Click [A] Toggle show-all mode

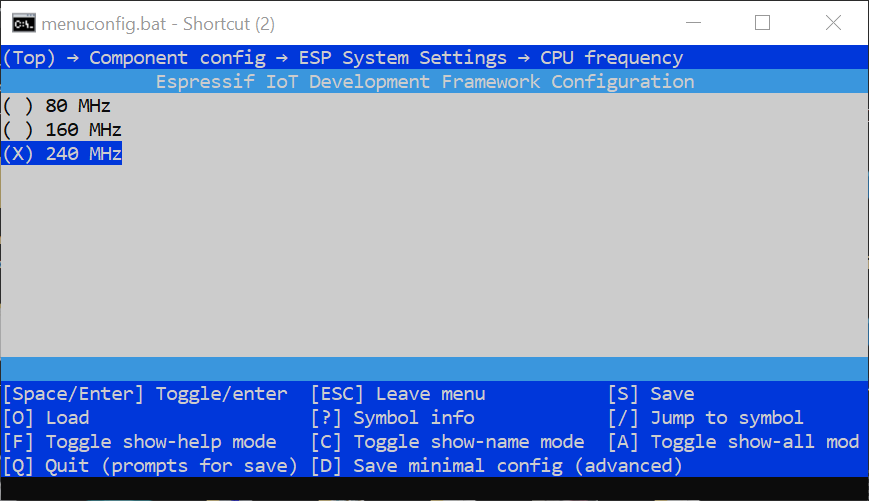733,442
